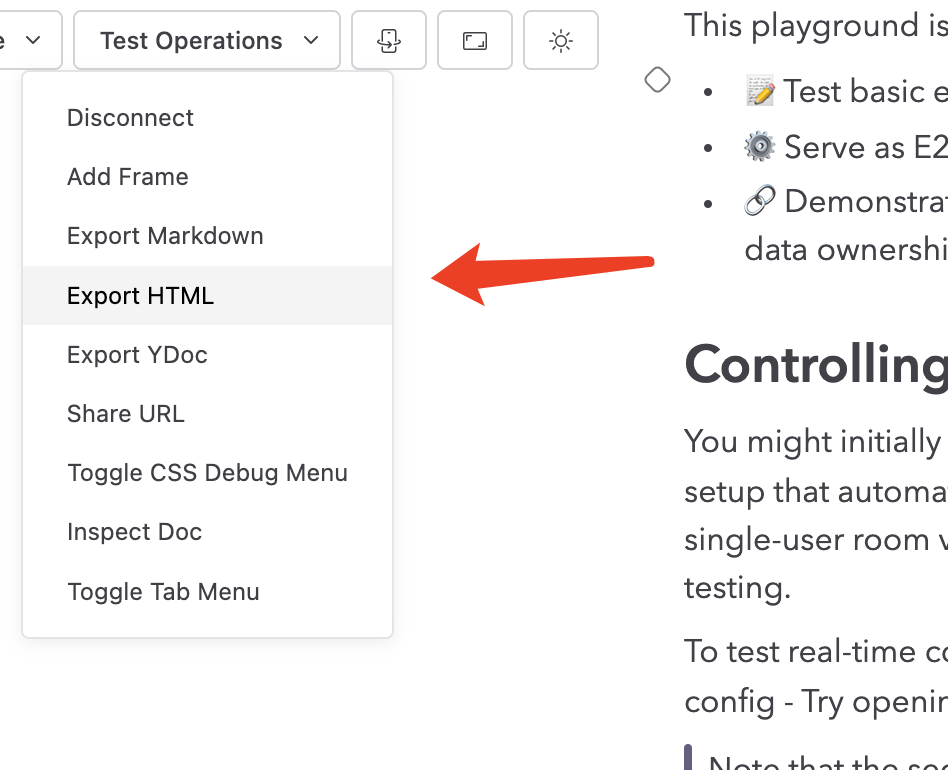The width and height of the screenshot is (948, 770).
Task: Open Inspect Doc from the menu
Action: [x=207, y=532]
